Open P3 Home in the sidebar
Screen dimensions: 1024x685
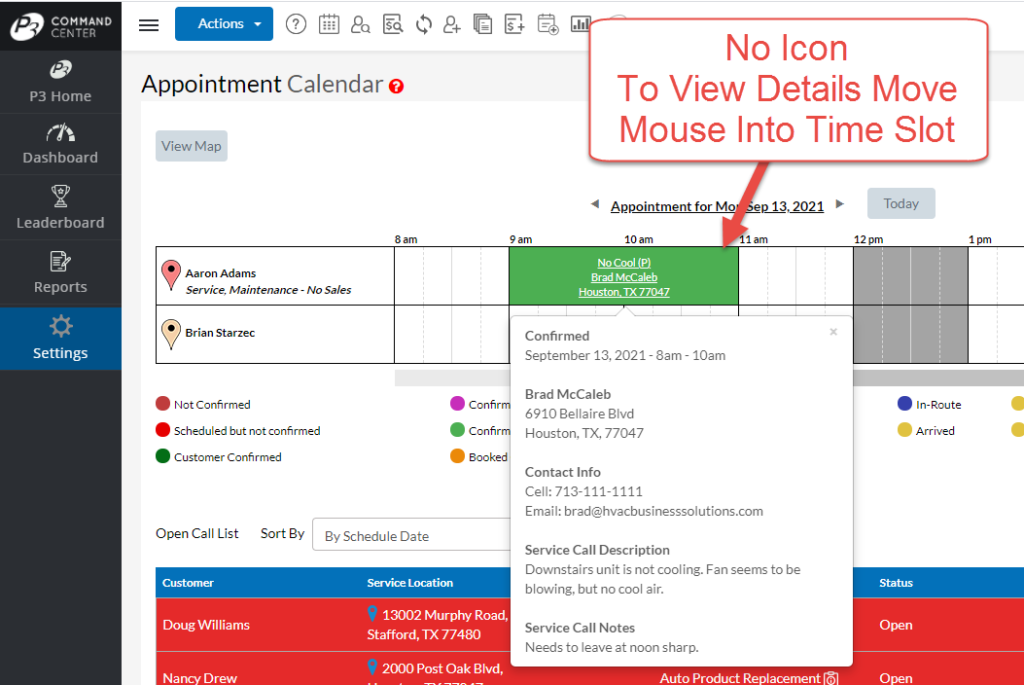pos(60,82)
